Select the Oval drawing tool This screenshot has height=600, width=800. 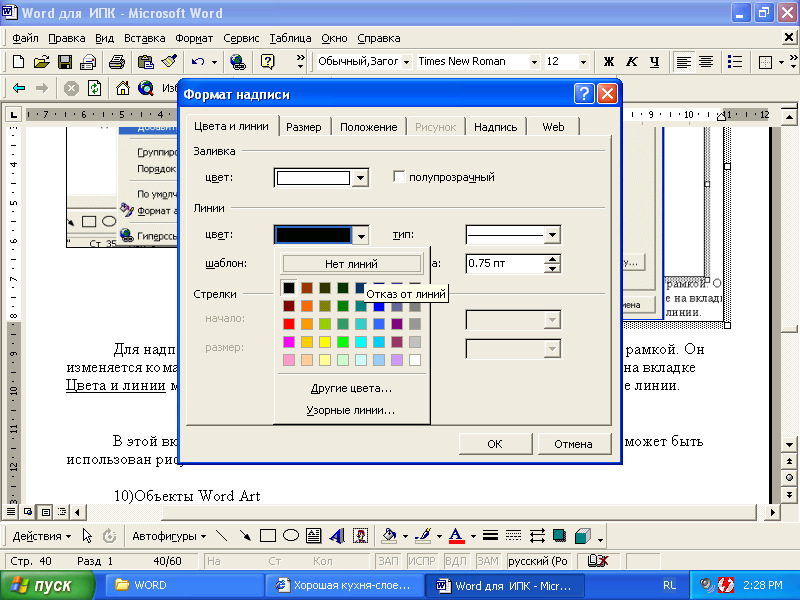coord(291,535)
